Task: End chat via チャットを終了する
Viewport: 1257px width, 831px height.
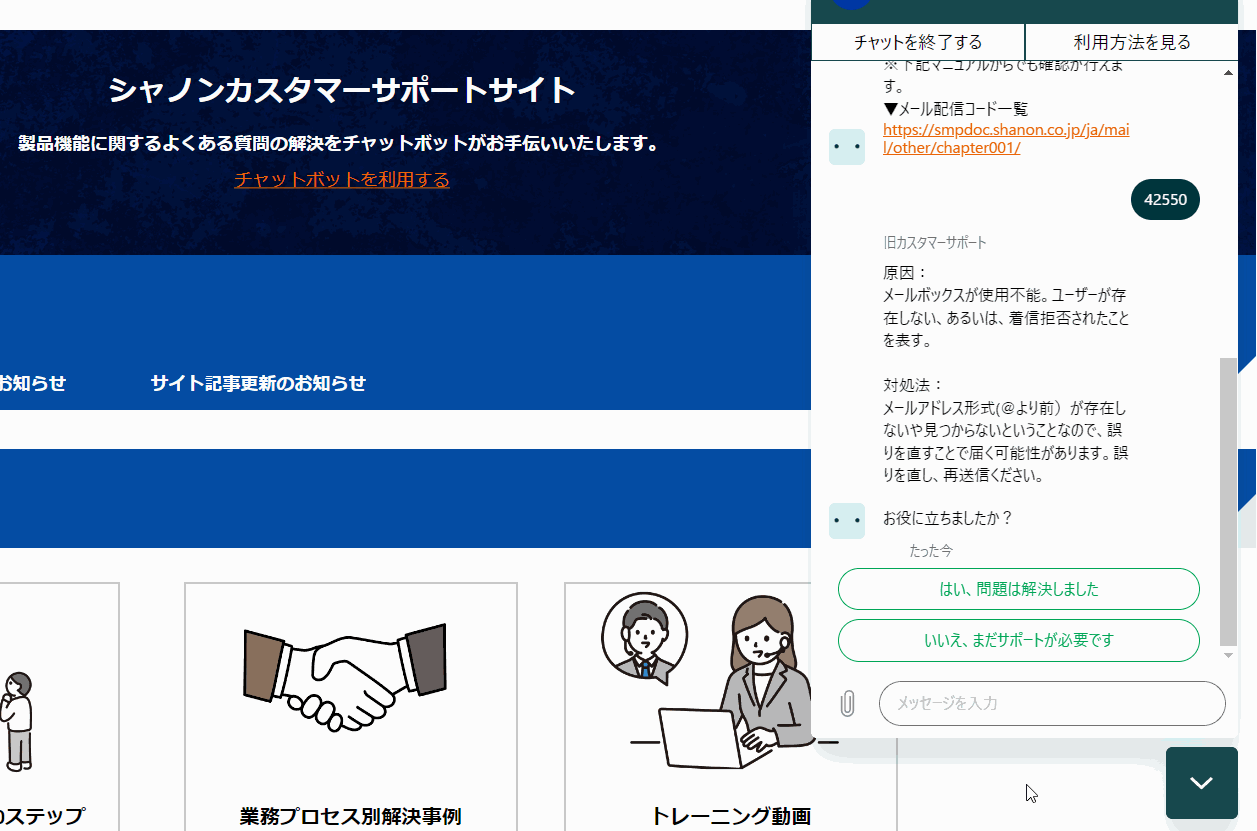Action: click(918, 42)
